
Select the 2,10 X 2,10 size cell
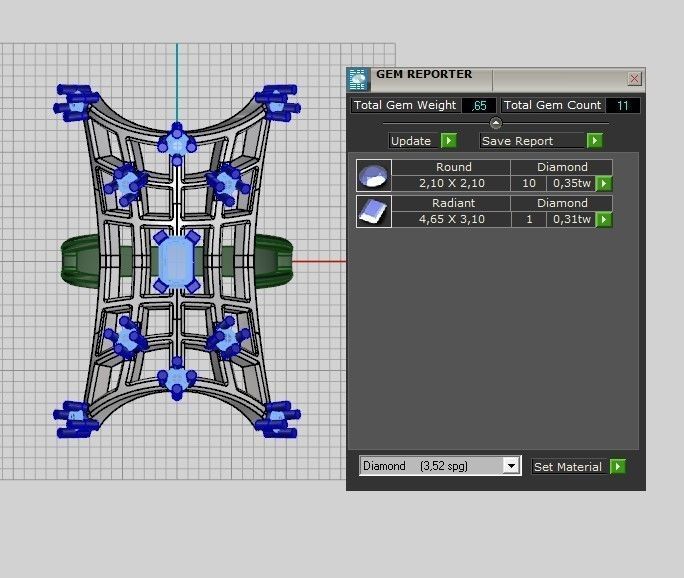click(451, 183)
